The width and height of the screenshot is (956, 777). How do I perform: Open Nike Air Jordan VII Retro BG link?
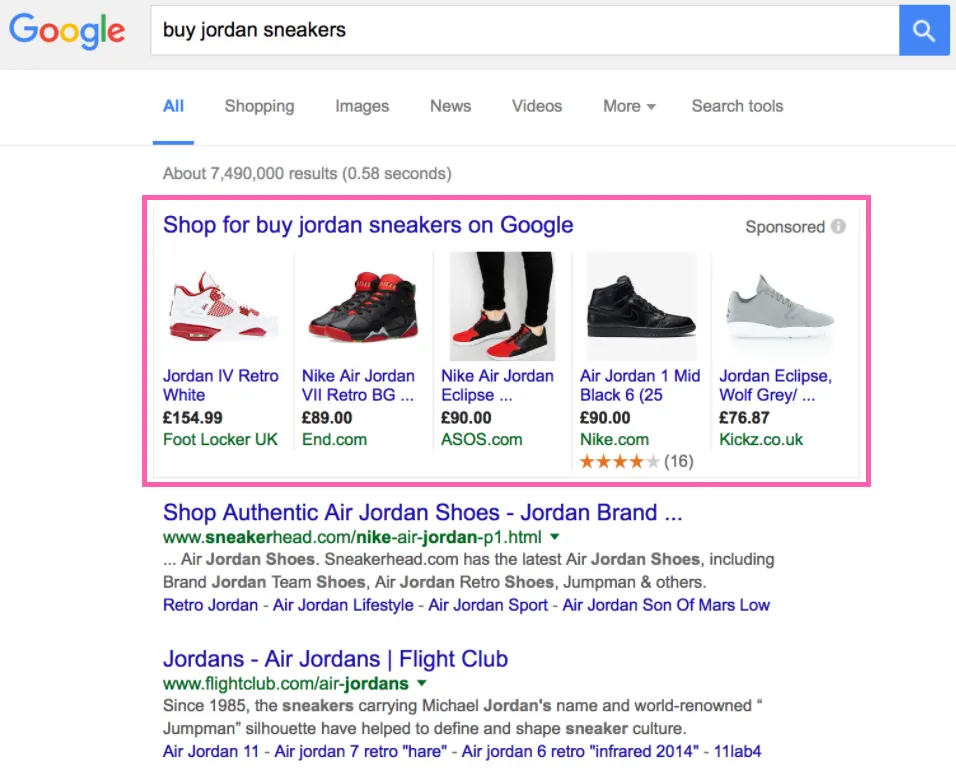(x=358, y=385)
